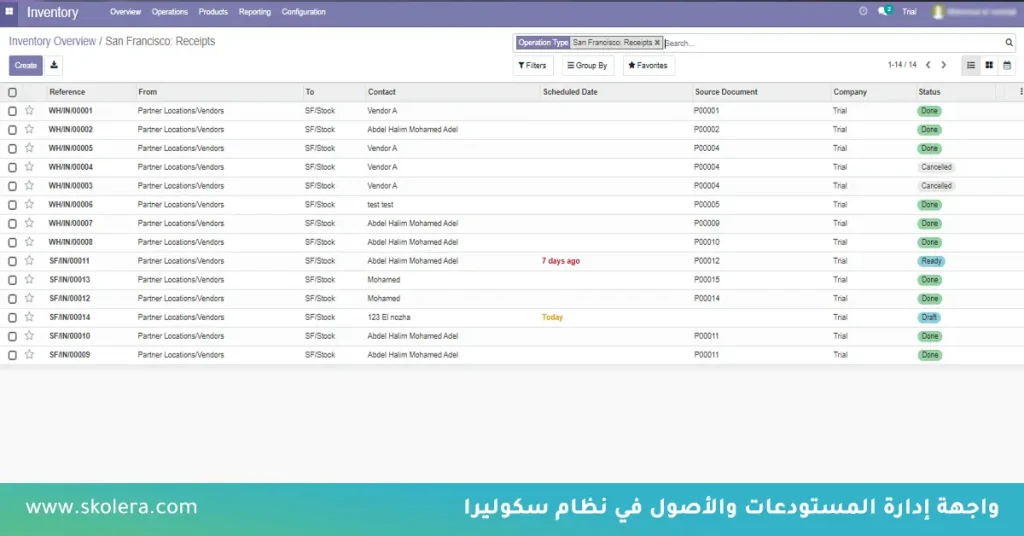The image size is (1024, 536).
Task: Open the activities clock icon
Action: [863, 11]
